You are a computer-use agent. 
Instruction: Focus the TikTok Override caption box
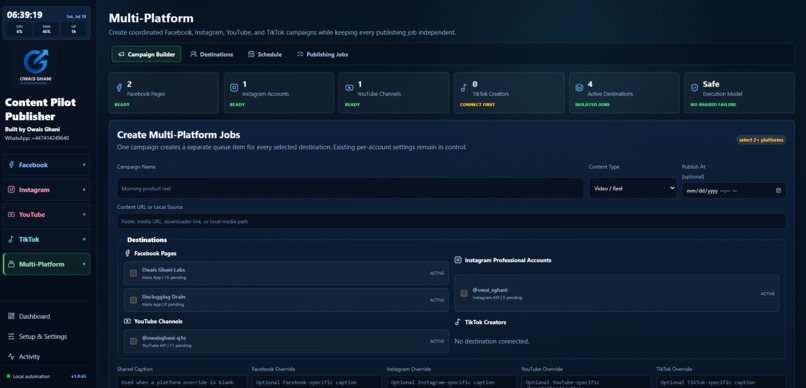[x=721, y=382]
